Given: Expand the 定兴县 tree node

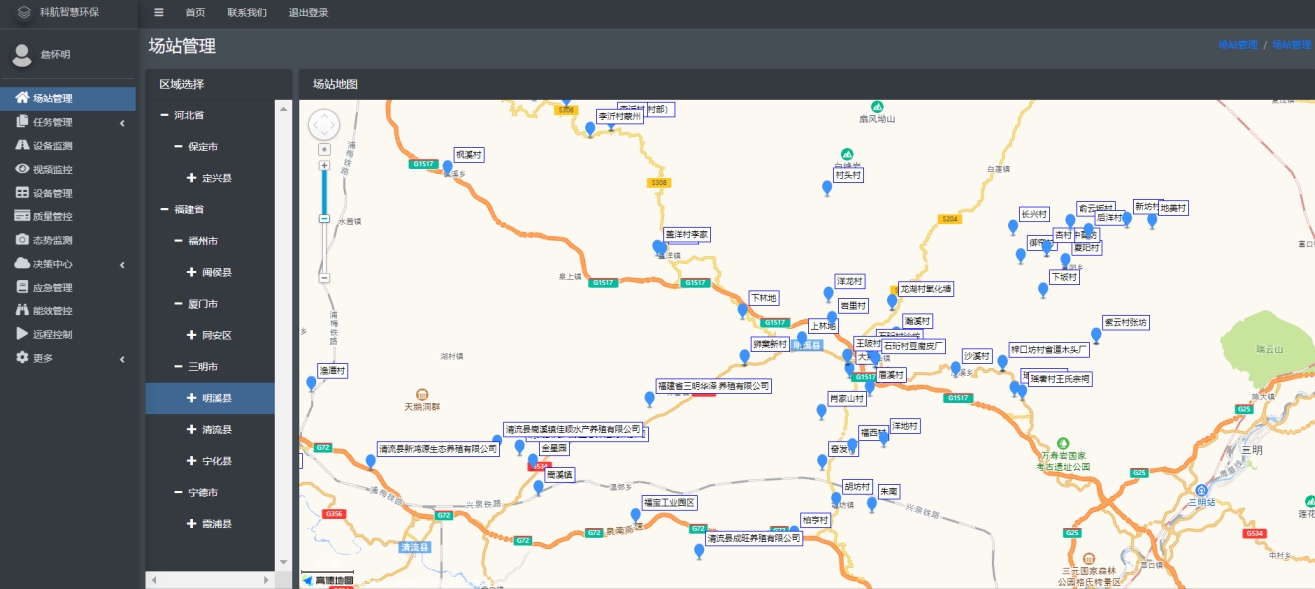Looking at the screenshot, I should point(191,178).
